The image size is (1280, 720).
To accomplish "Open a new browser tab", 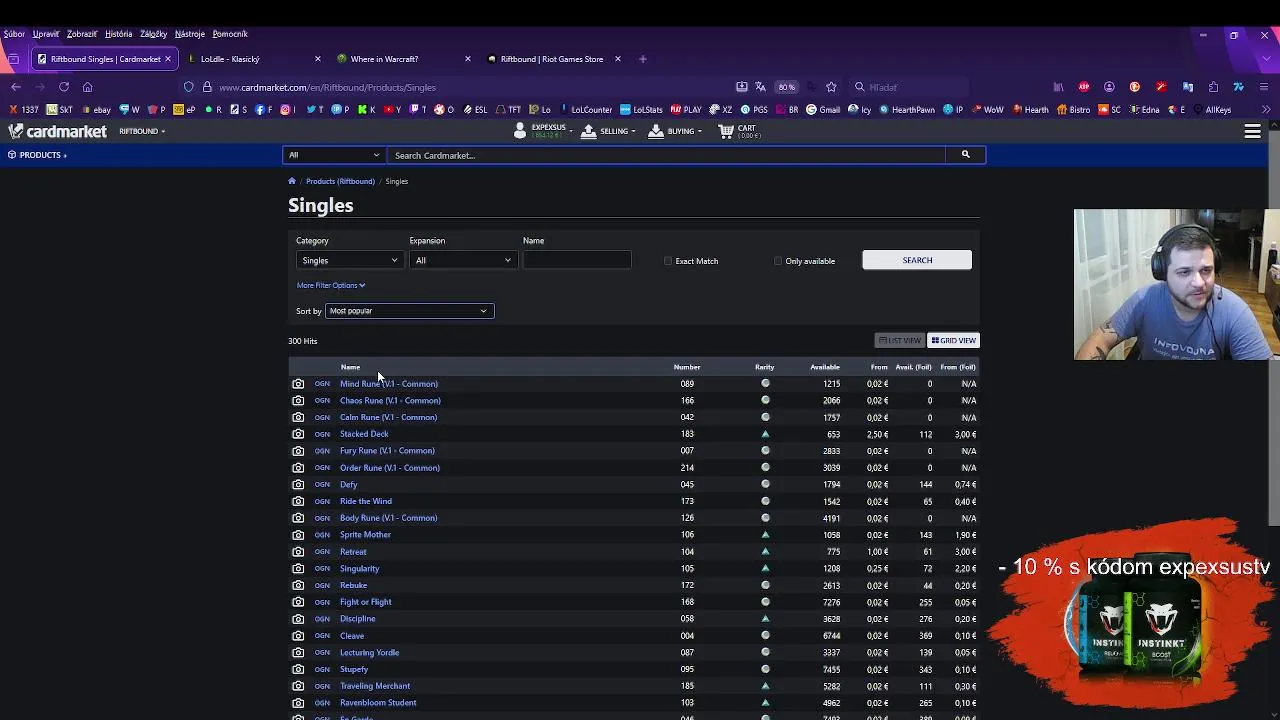I will point(642,59).
